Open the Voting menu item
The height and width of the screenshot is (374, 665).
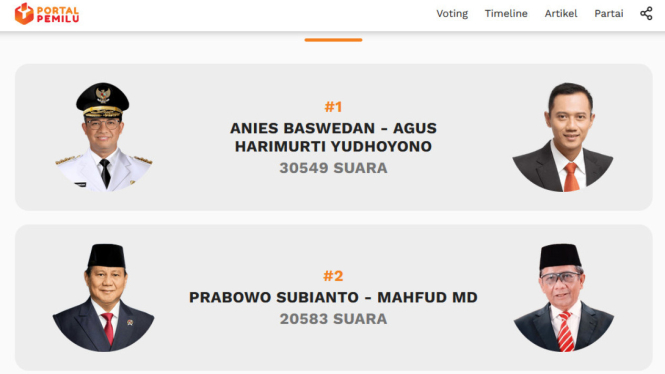[452, 14]
